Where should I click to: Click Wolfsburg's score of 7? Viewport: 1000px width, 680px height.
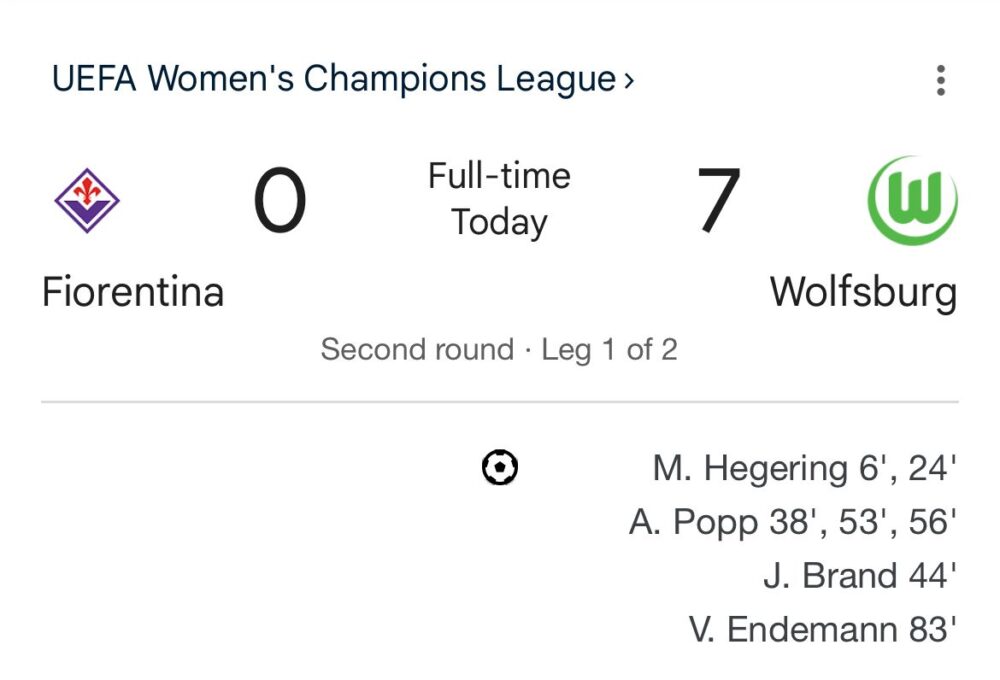click(719, 201)
